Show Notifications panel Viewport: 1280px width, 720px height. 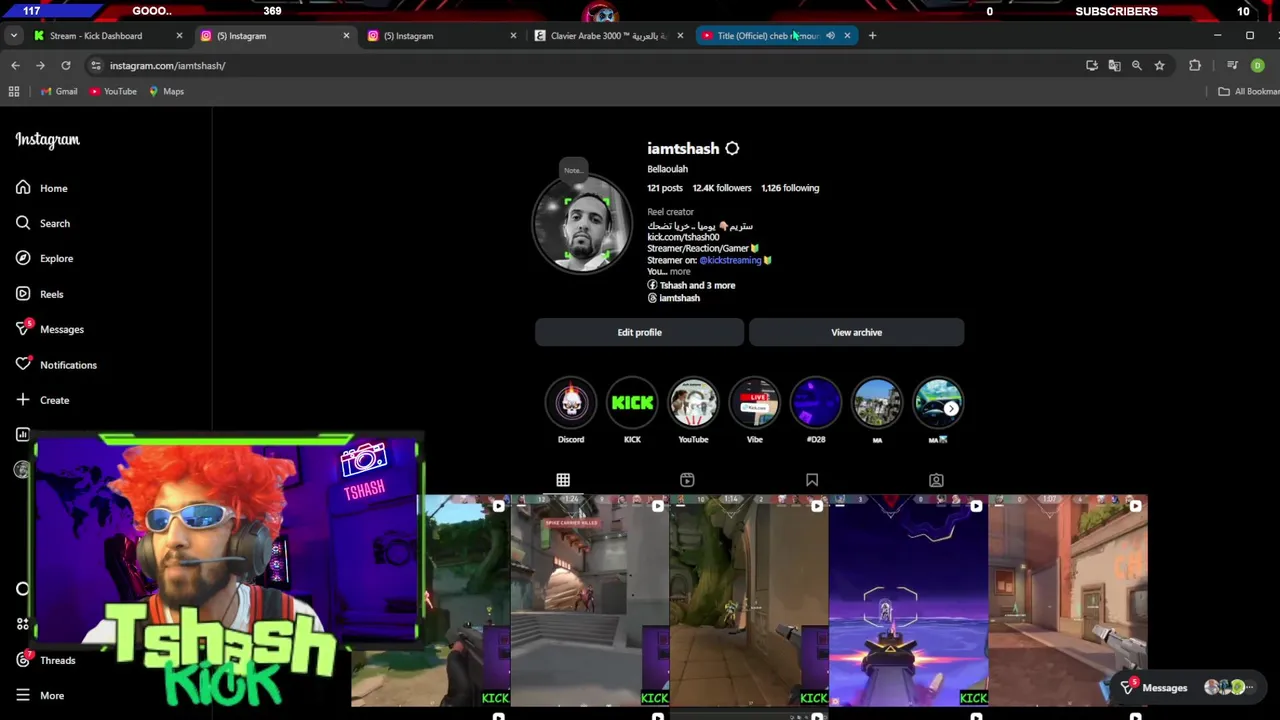point(56,365)
